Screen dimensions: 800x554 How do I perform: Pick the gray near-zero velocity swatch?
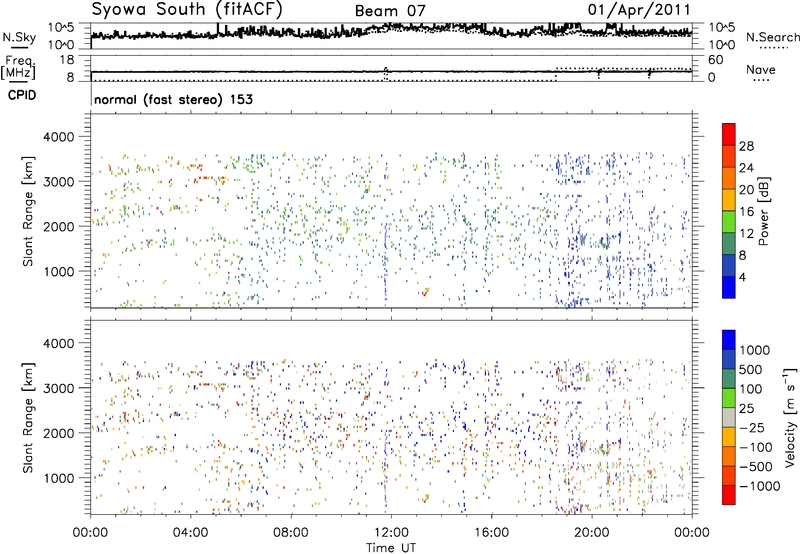point(729,417)
